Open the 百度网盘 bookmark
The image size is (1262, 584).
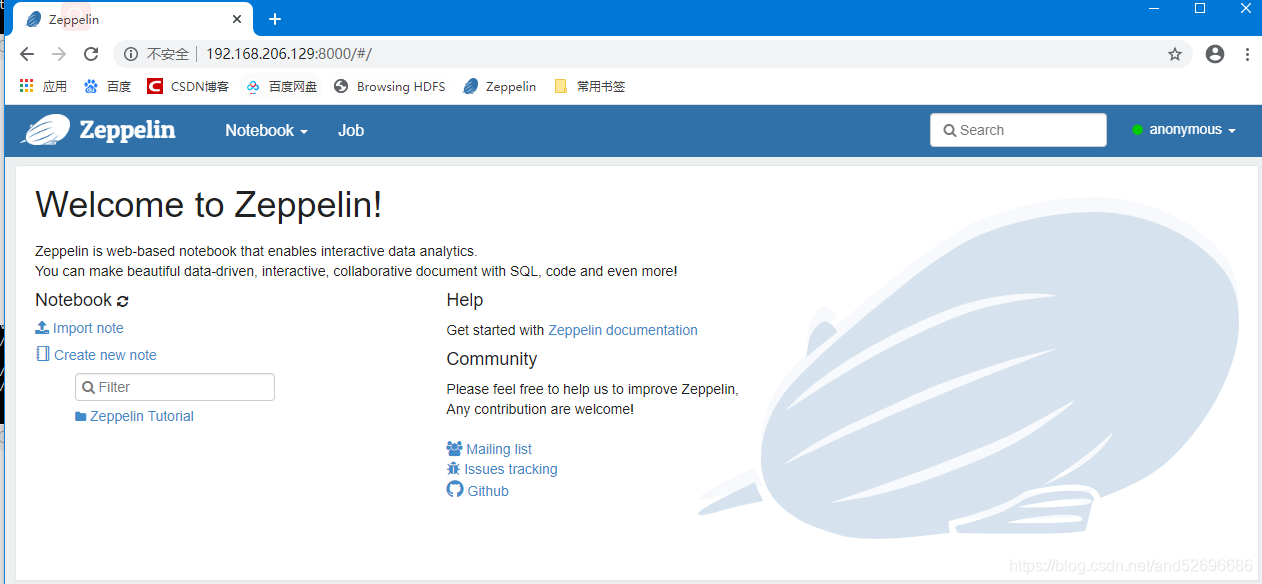[x=281, y=86]
